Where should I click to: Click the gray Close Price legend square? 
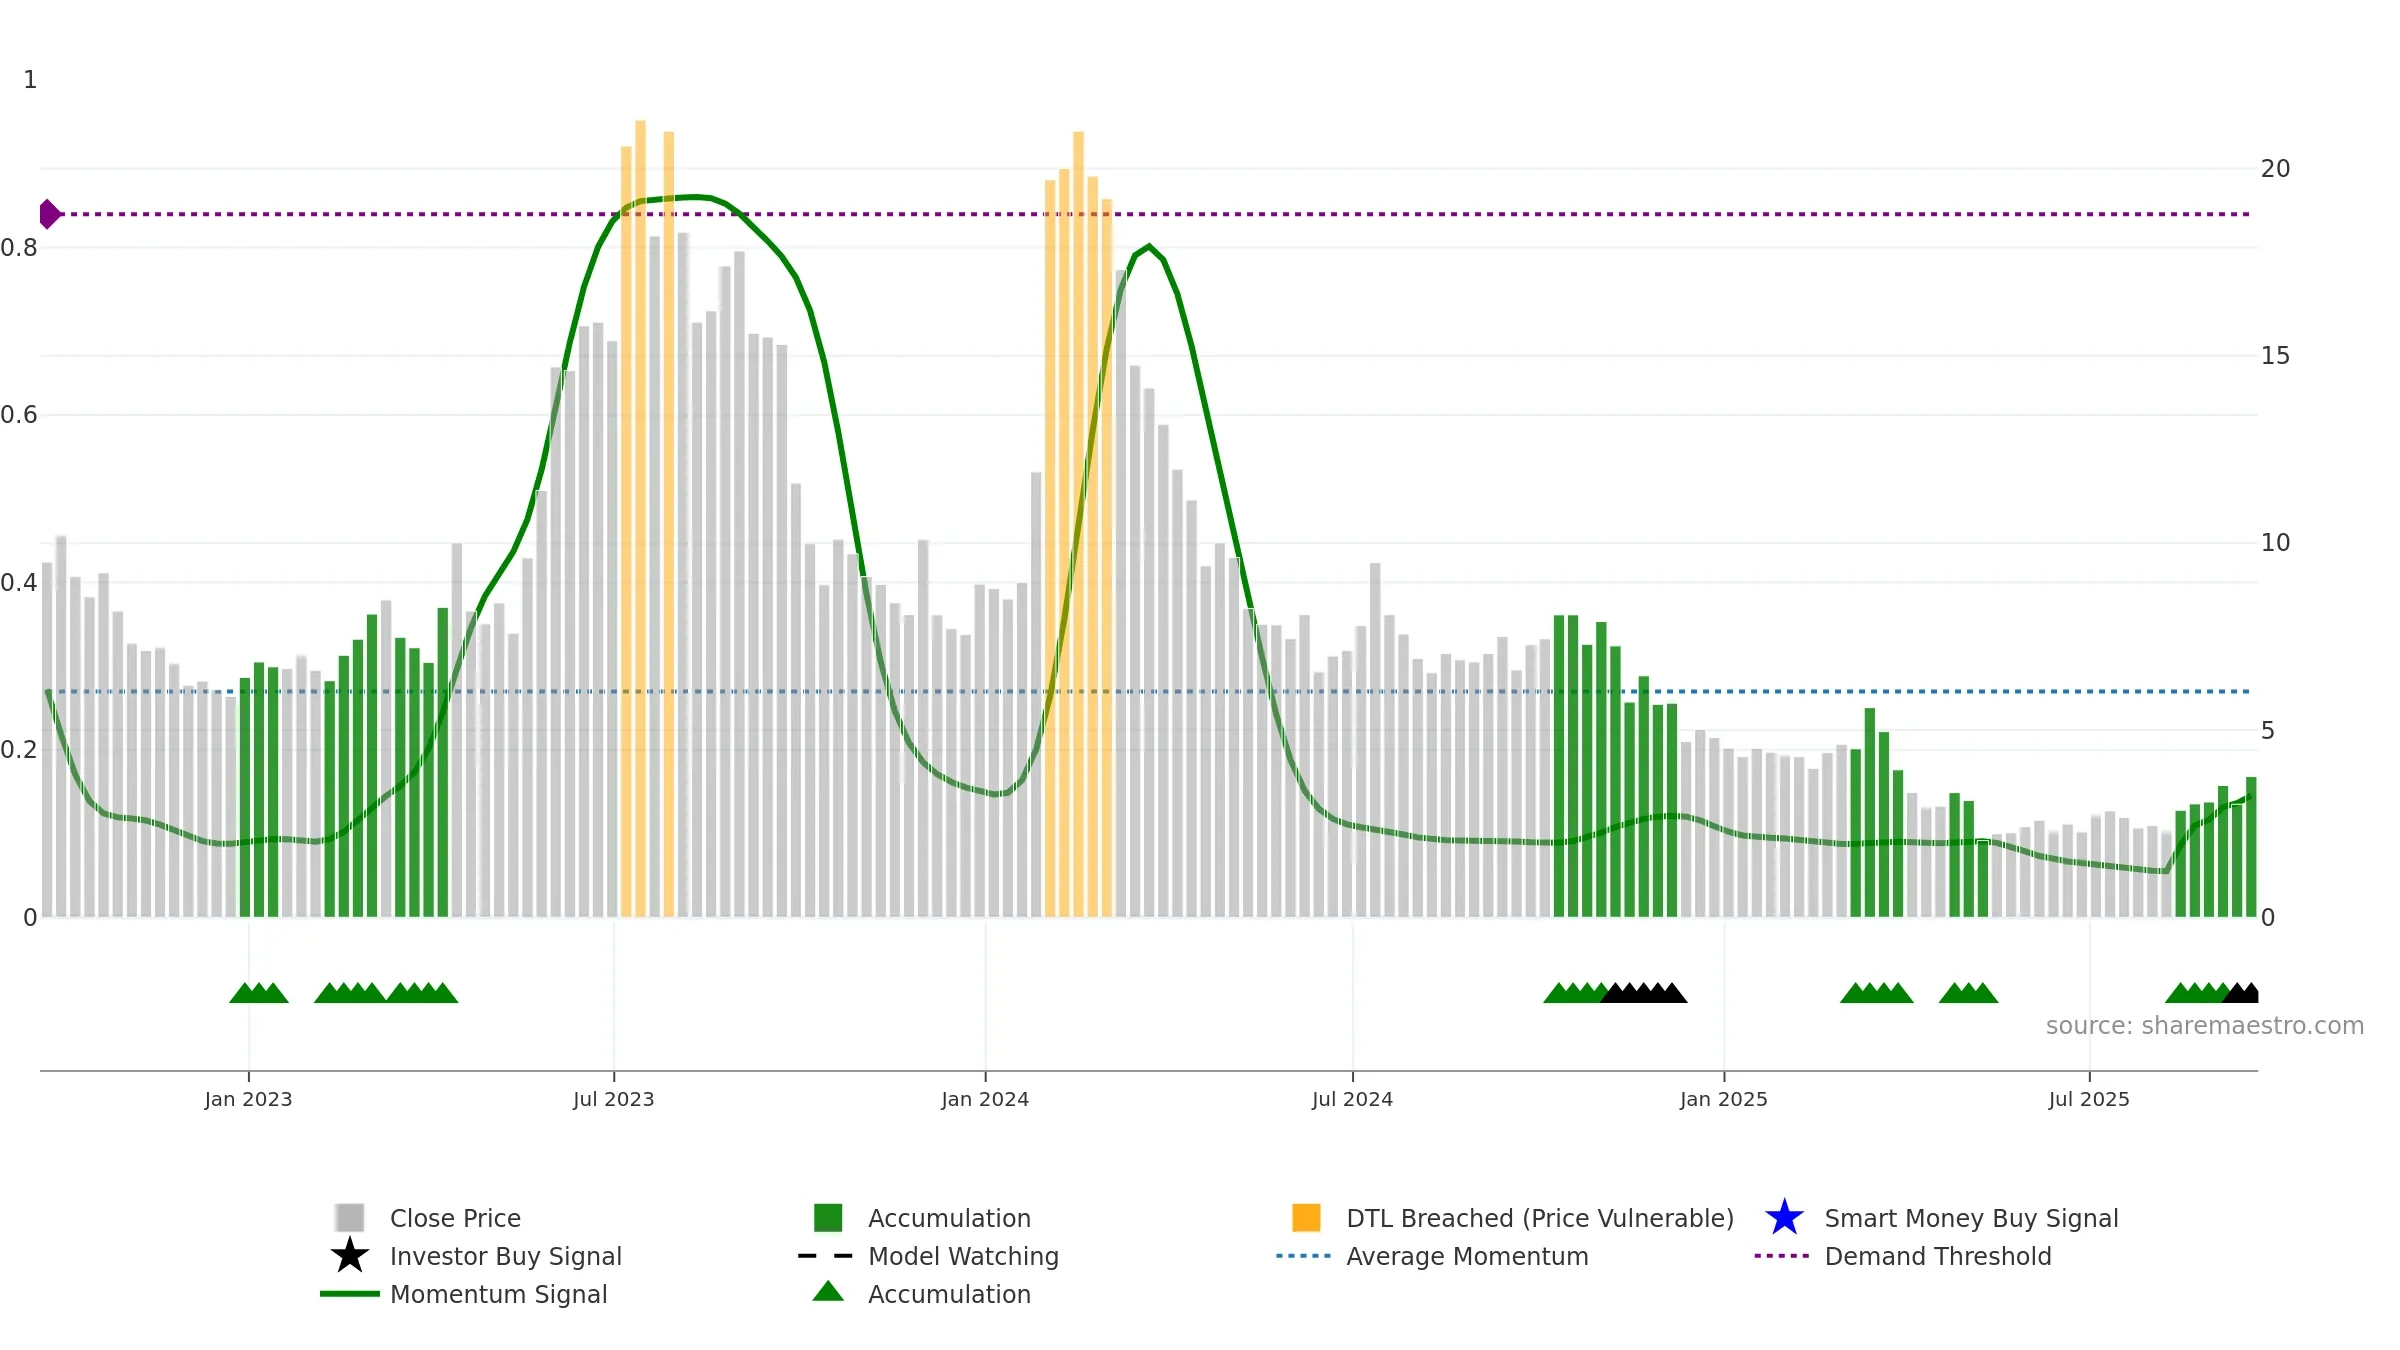(349, 1217)
